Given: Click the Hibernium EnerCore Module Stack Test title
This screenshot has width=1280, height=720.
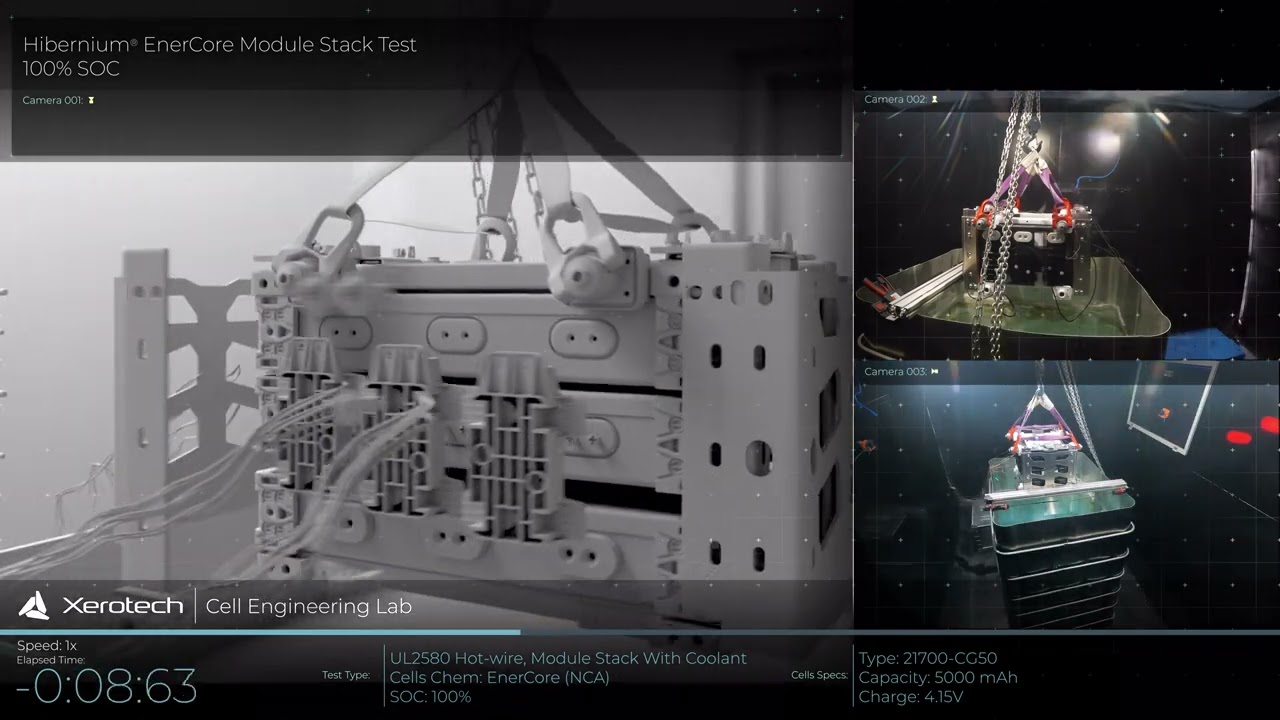Looking at the screenshot, I should (x=220, y=45).
